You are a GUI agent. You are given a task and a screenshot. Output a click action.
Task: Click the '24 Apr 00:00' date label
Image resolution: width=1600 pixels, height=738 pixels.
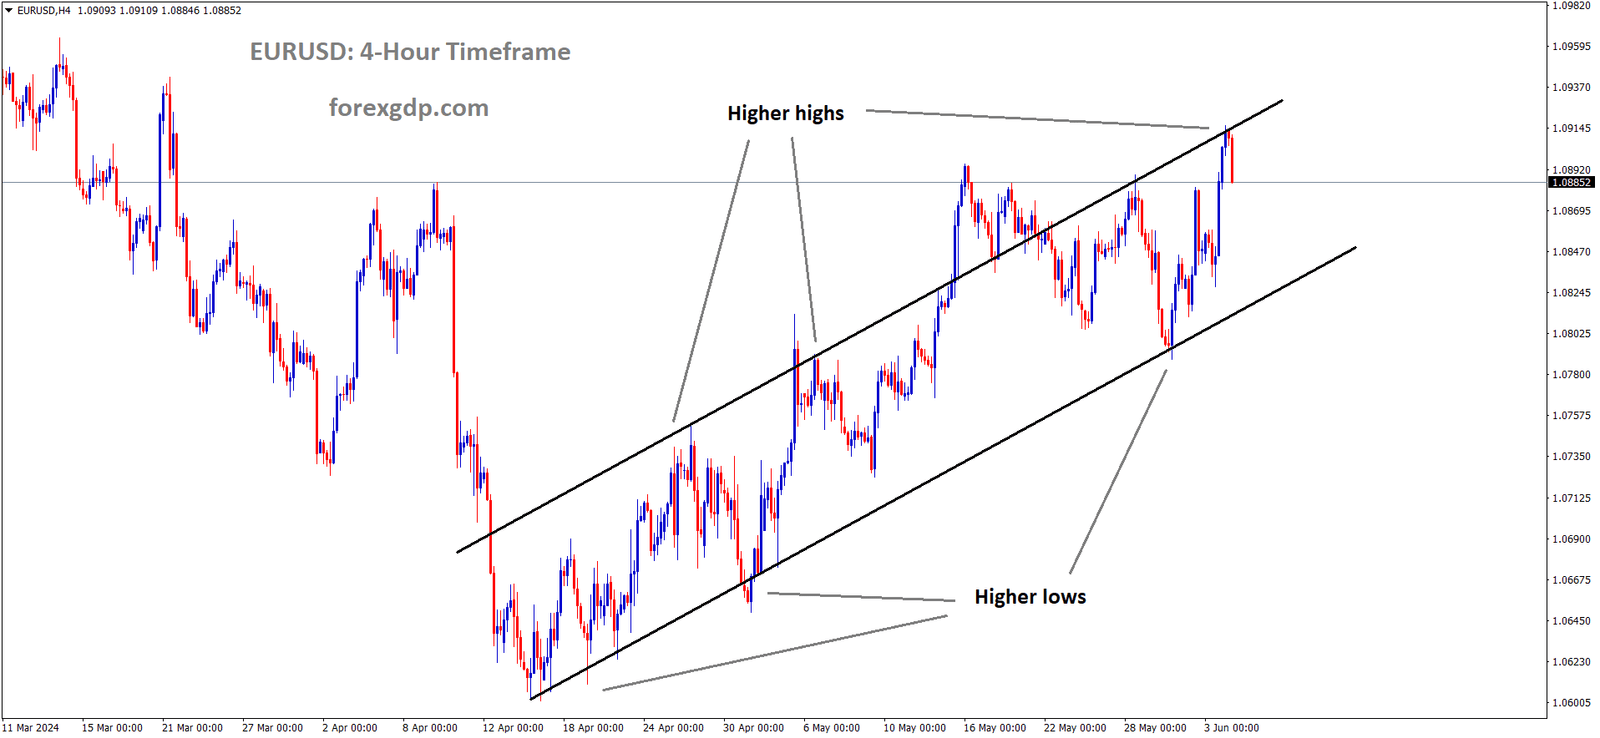coord(673,728)
